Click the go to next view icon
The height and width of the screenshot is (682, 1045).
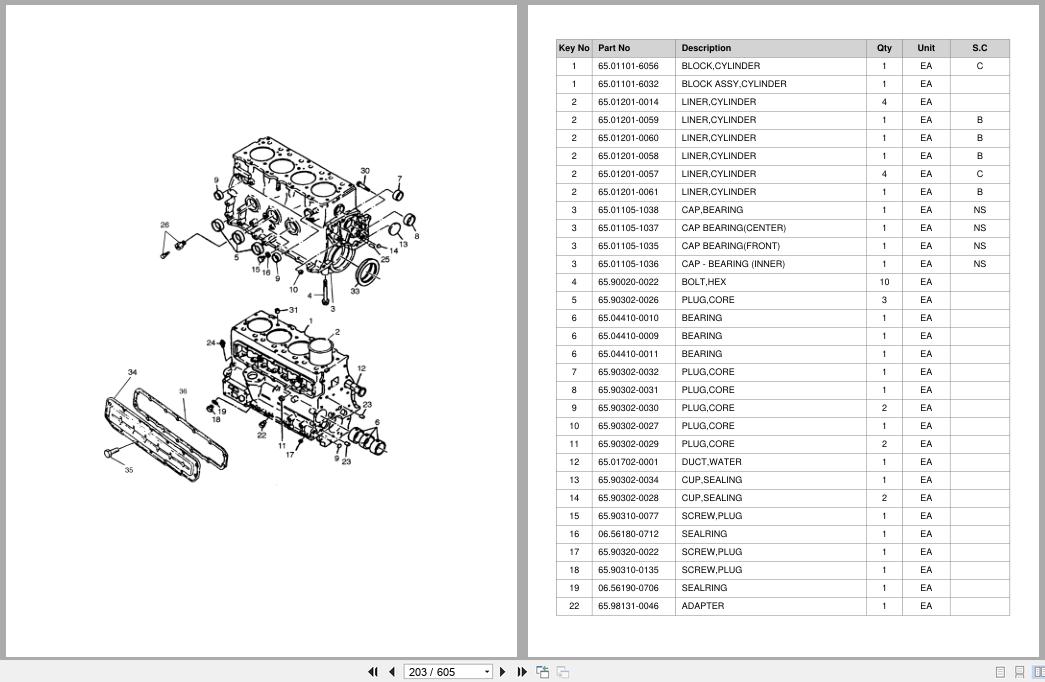563,672
